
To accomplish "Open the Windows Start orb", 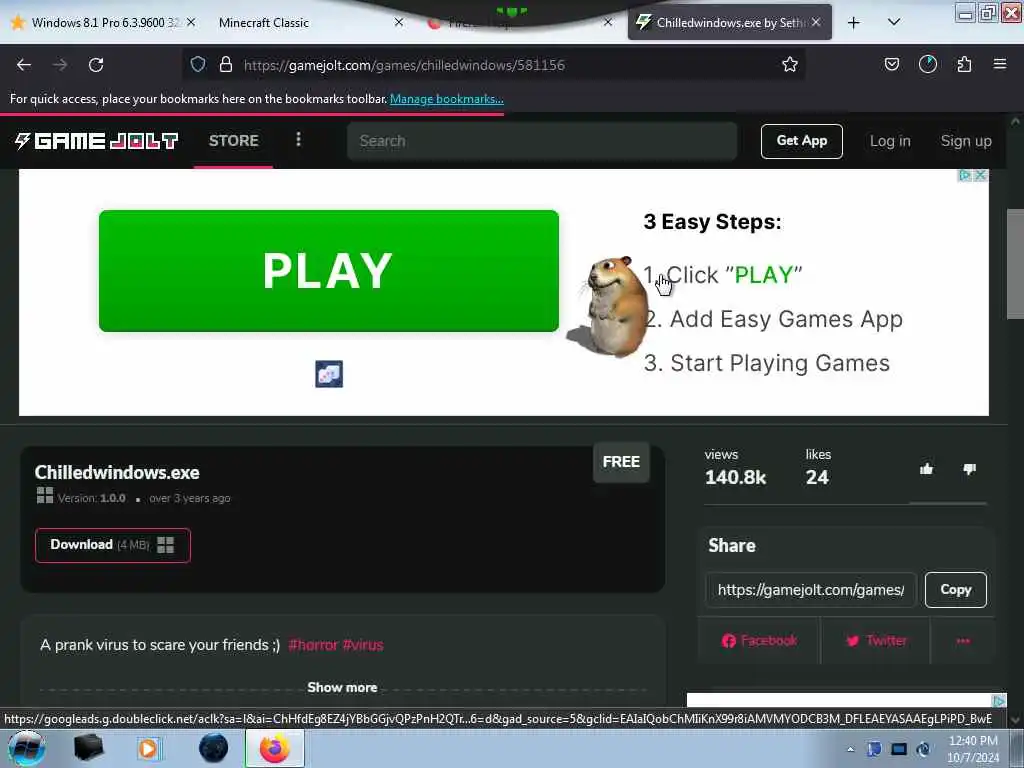I will coord(25,748).
